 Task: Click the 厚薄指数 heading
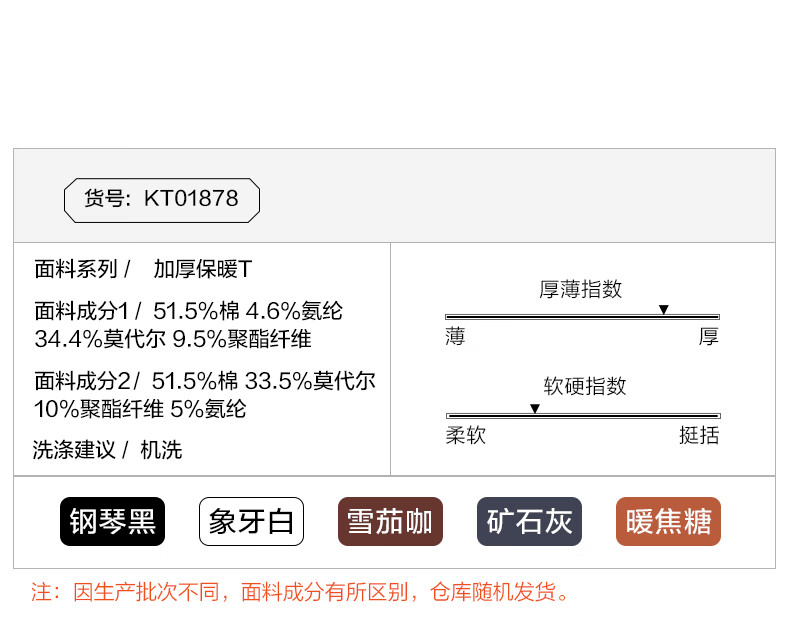(x=581, y=289)
